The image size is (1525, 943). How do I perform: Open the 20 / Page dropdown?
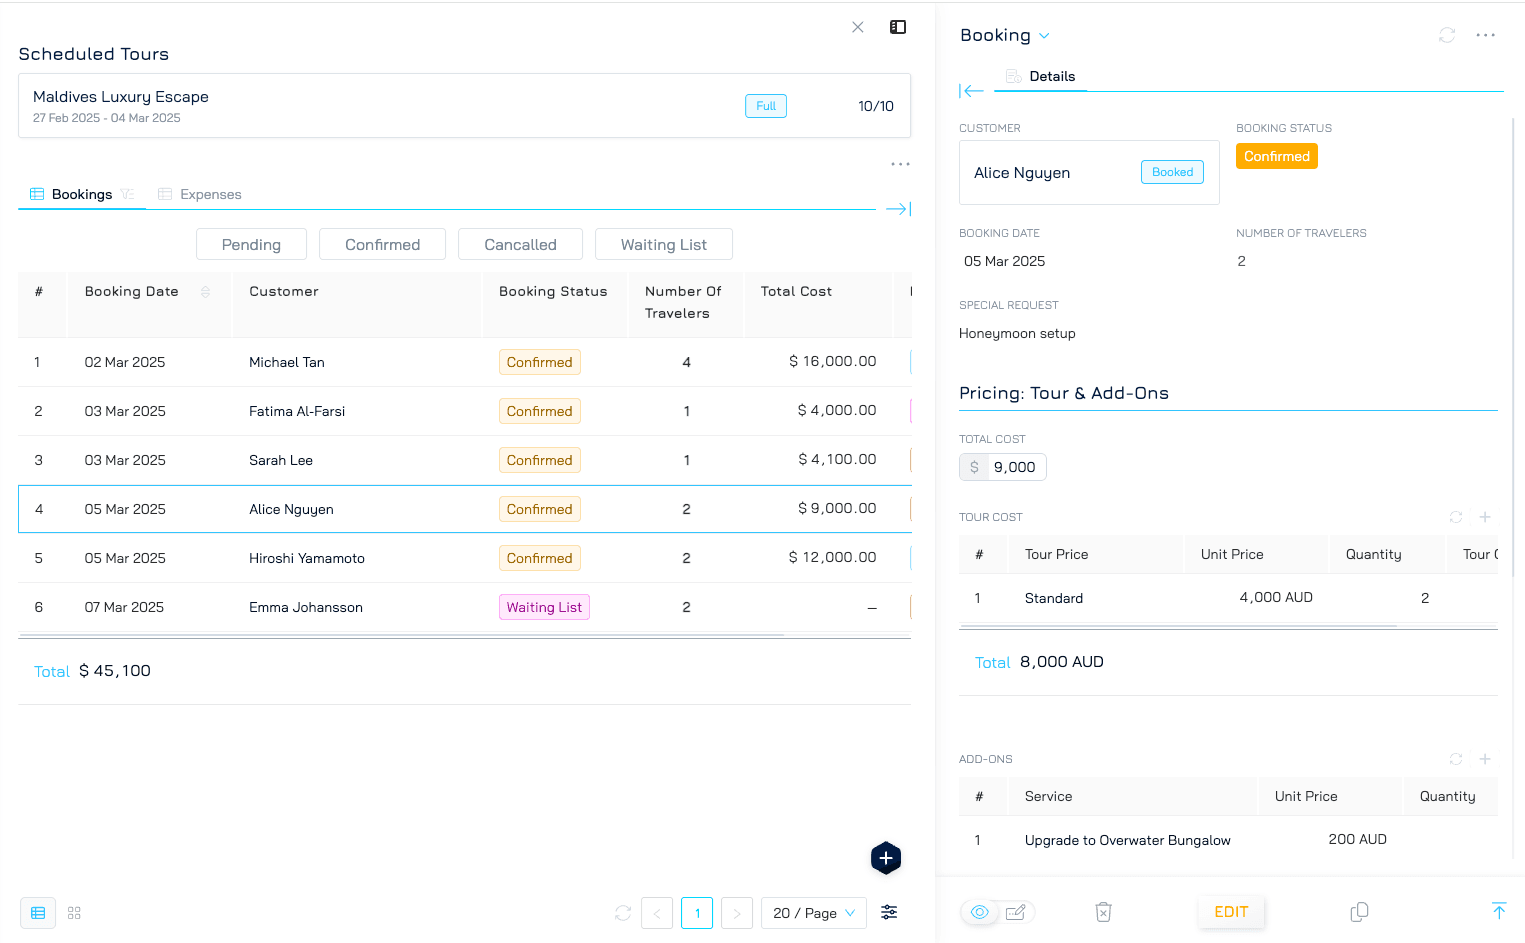pyautogui.click(x=813, y=913)
